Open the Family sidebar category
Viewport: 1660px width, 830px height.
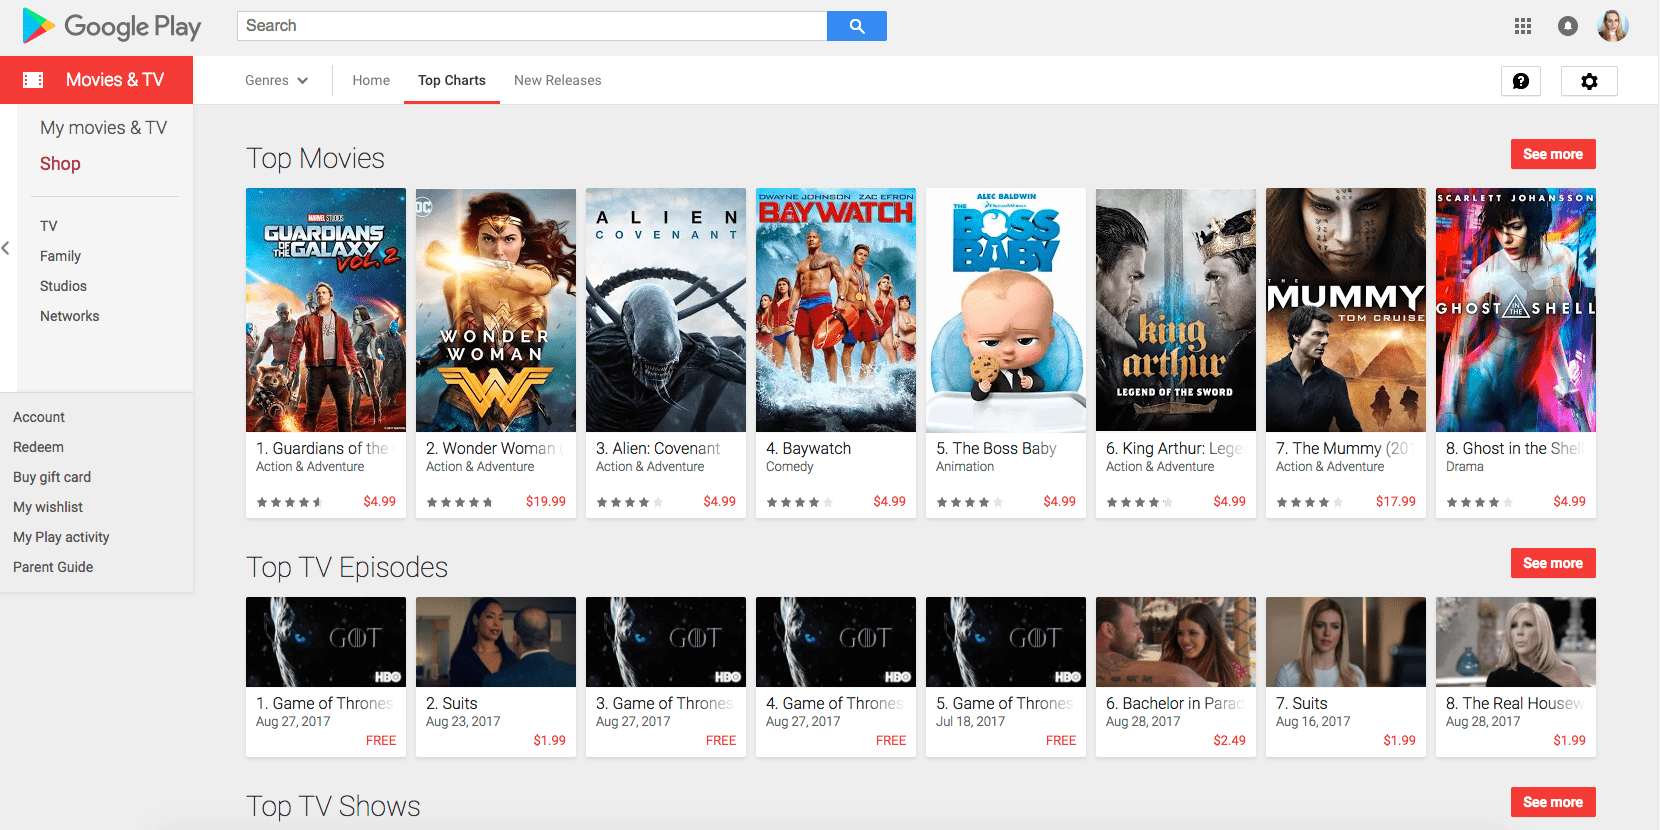tap(60, 256)
